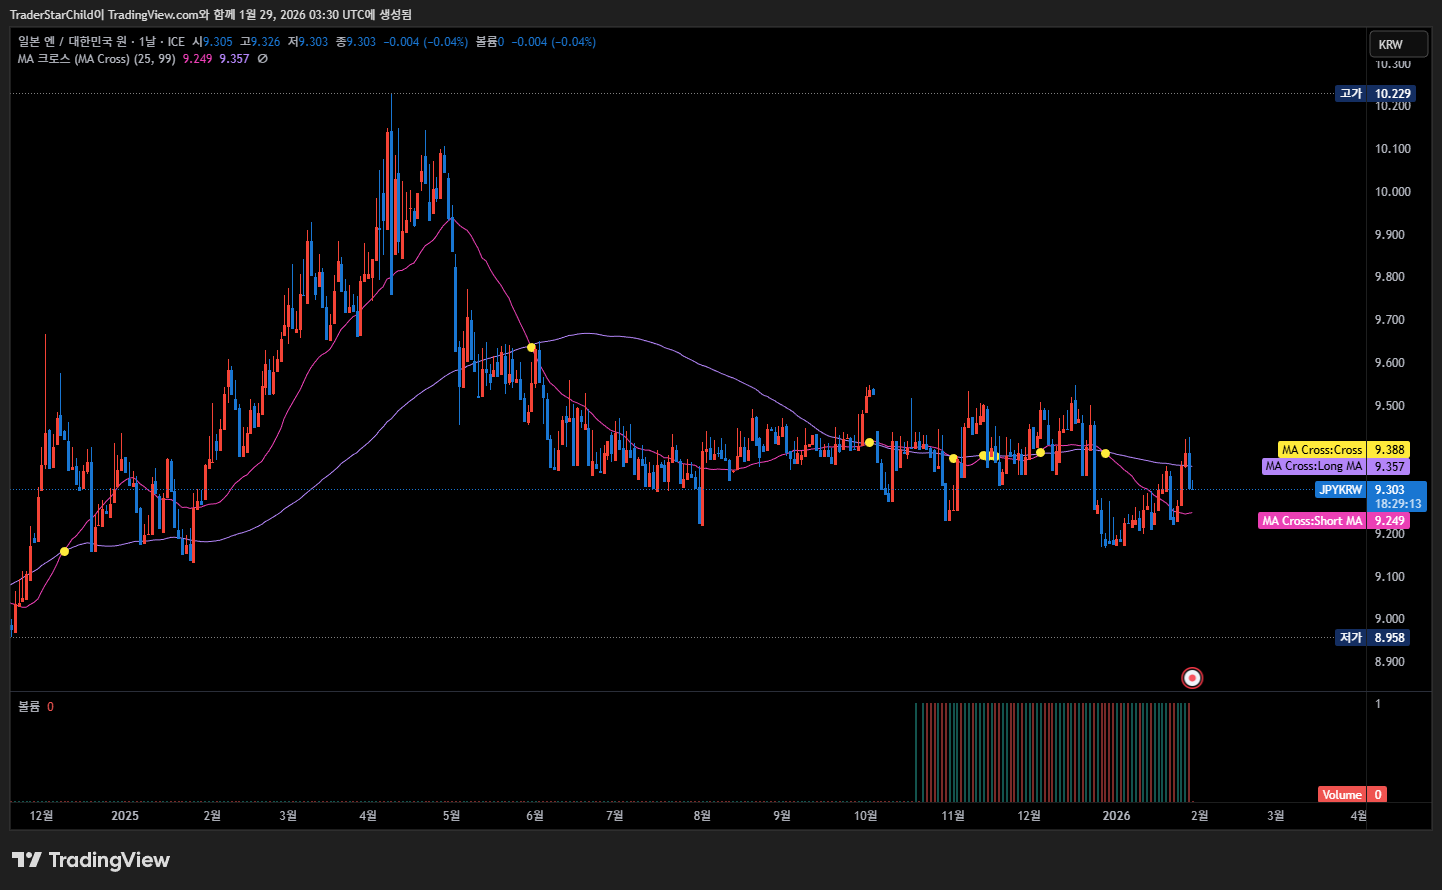The image size is (1442, 890).
Task: Click the TradingView logo at bottom left
Action: click(x=91, y=860)
